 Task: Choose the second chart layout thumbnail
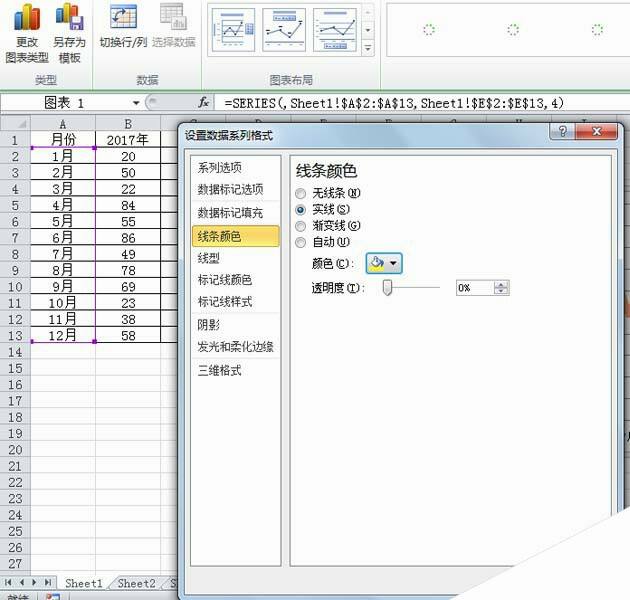(284, 30)
